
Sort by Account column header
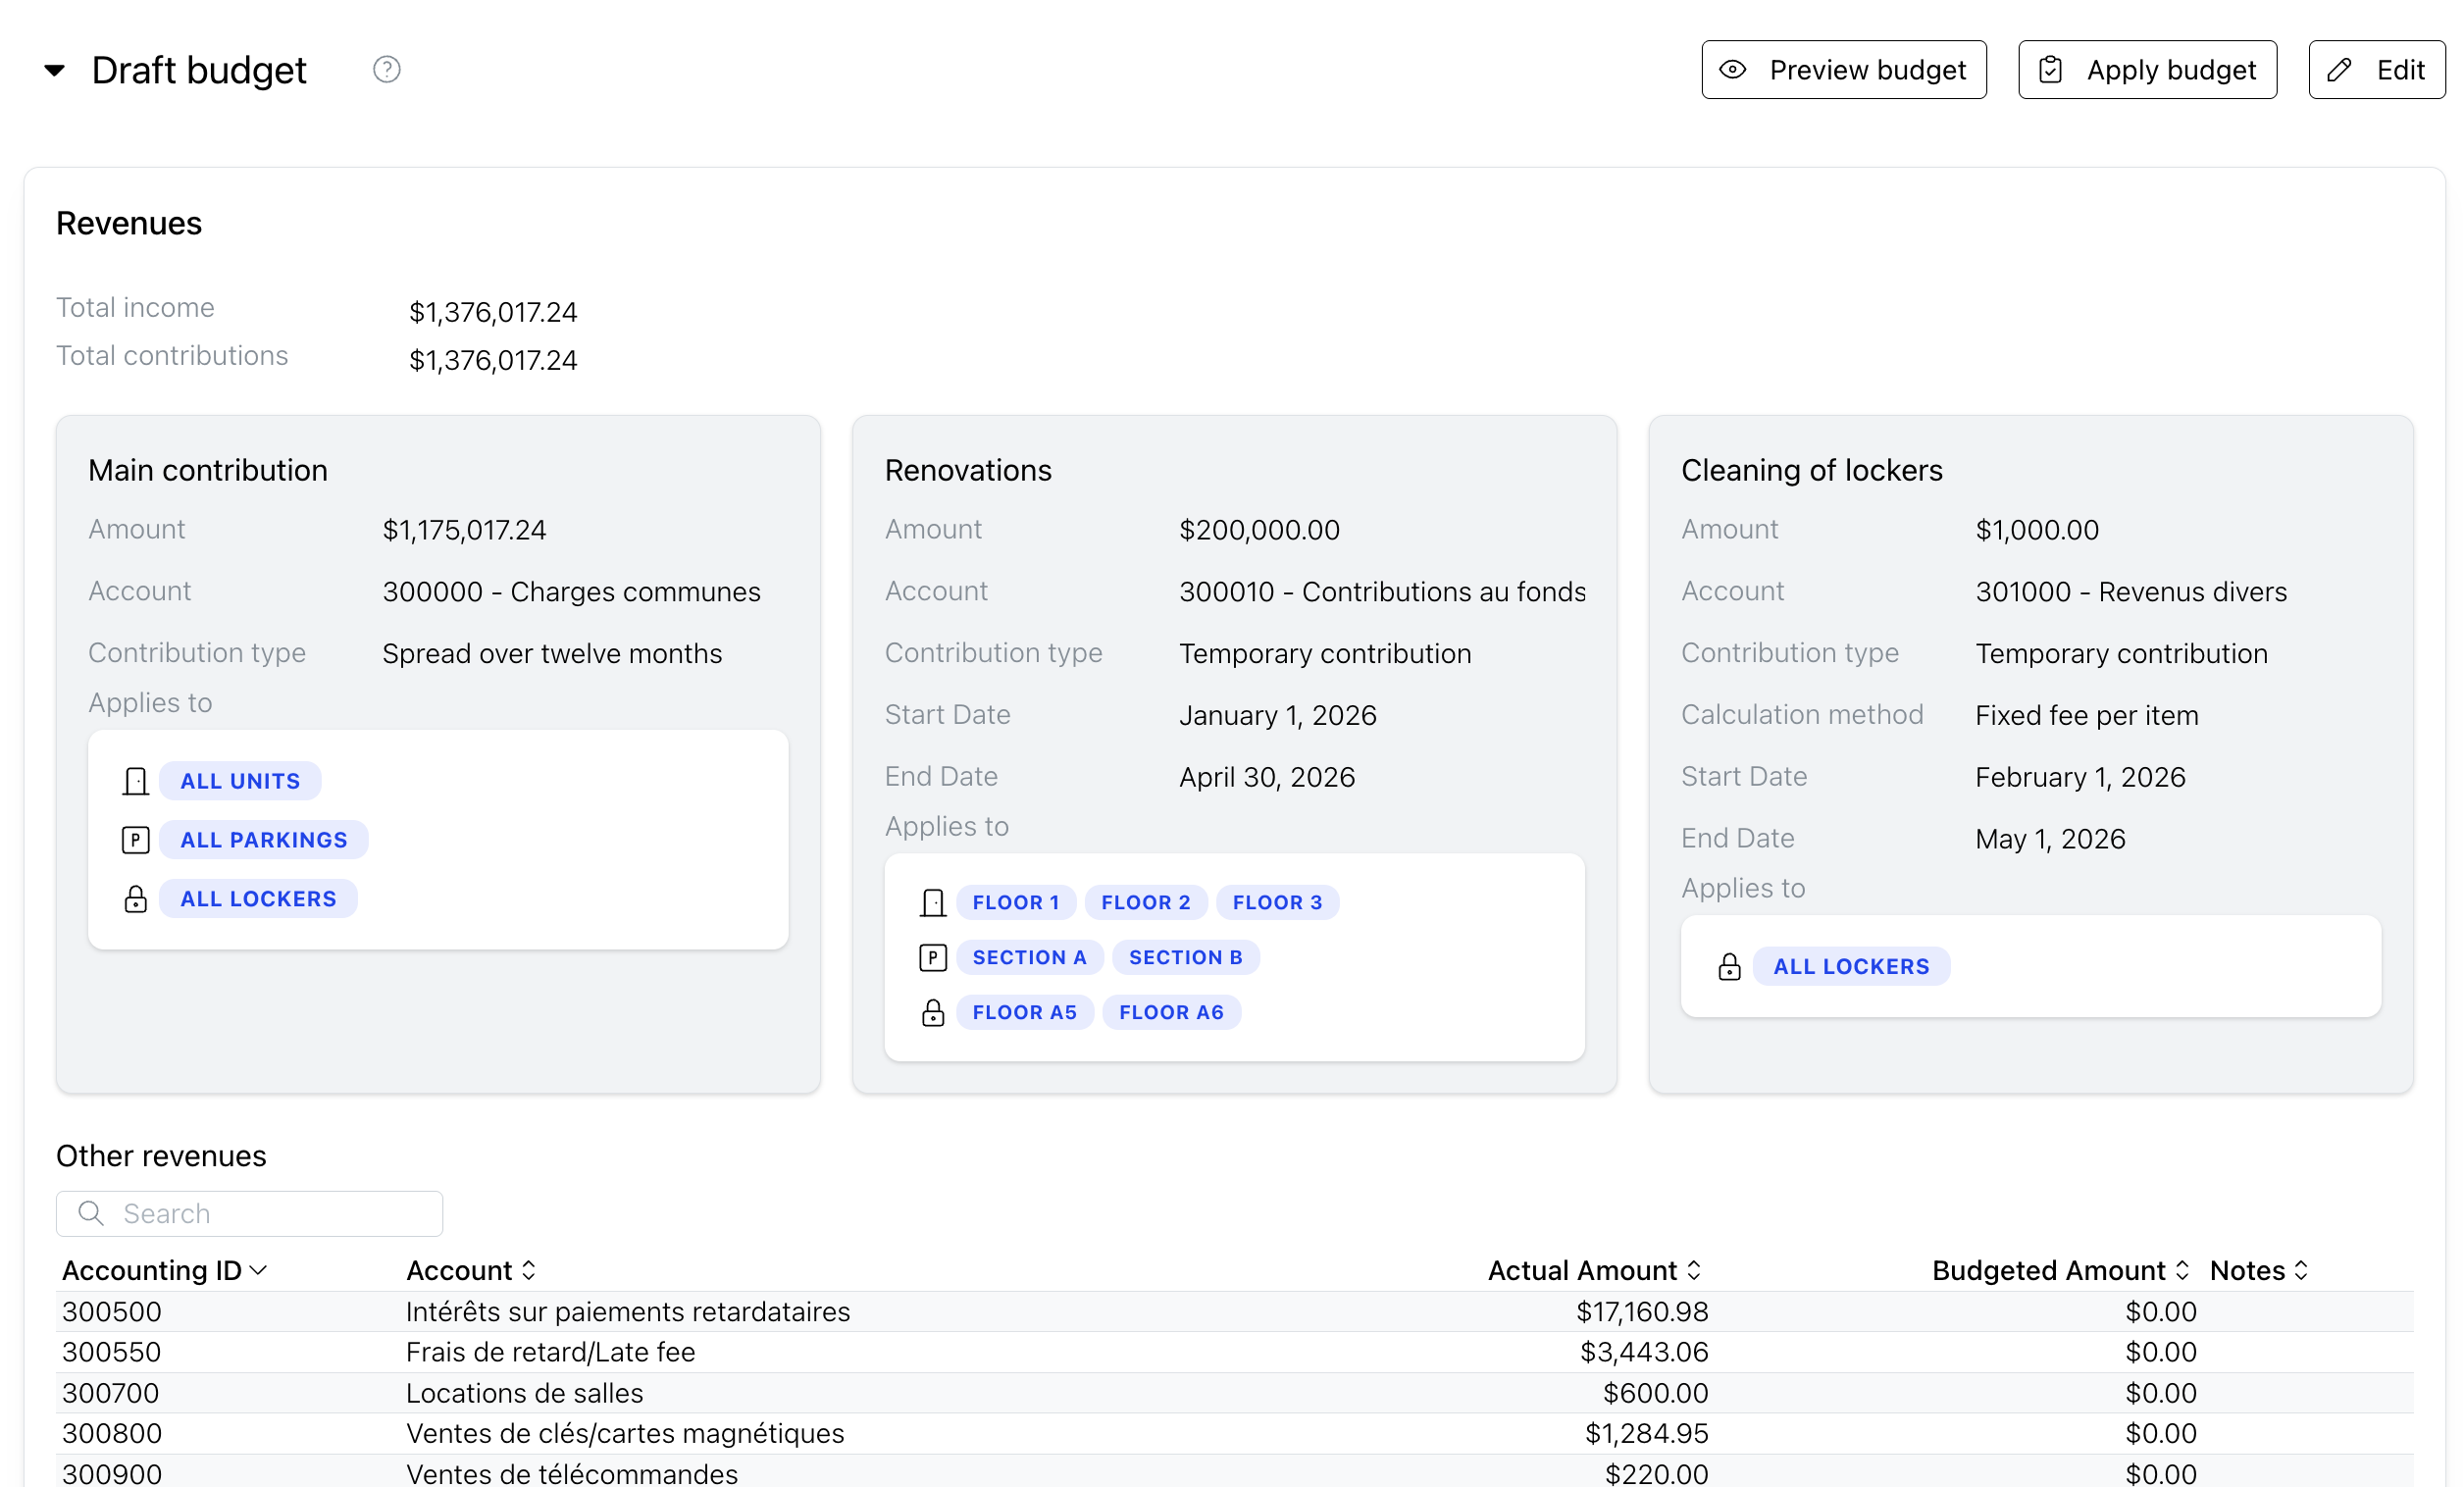pos(470,1270)
